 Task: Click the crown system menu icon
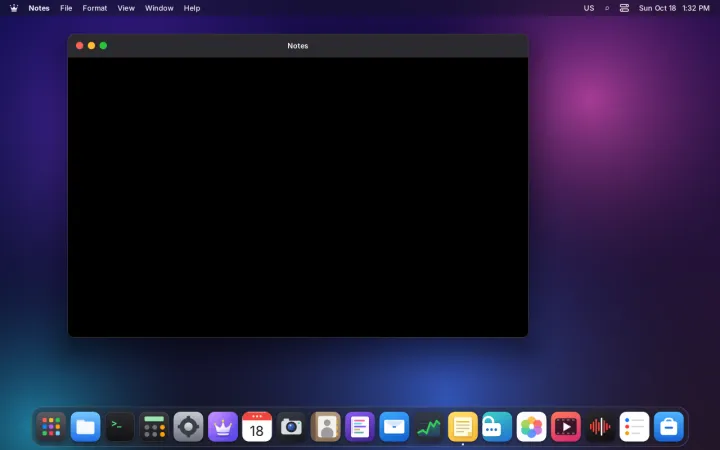click(x=14, y=8)
